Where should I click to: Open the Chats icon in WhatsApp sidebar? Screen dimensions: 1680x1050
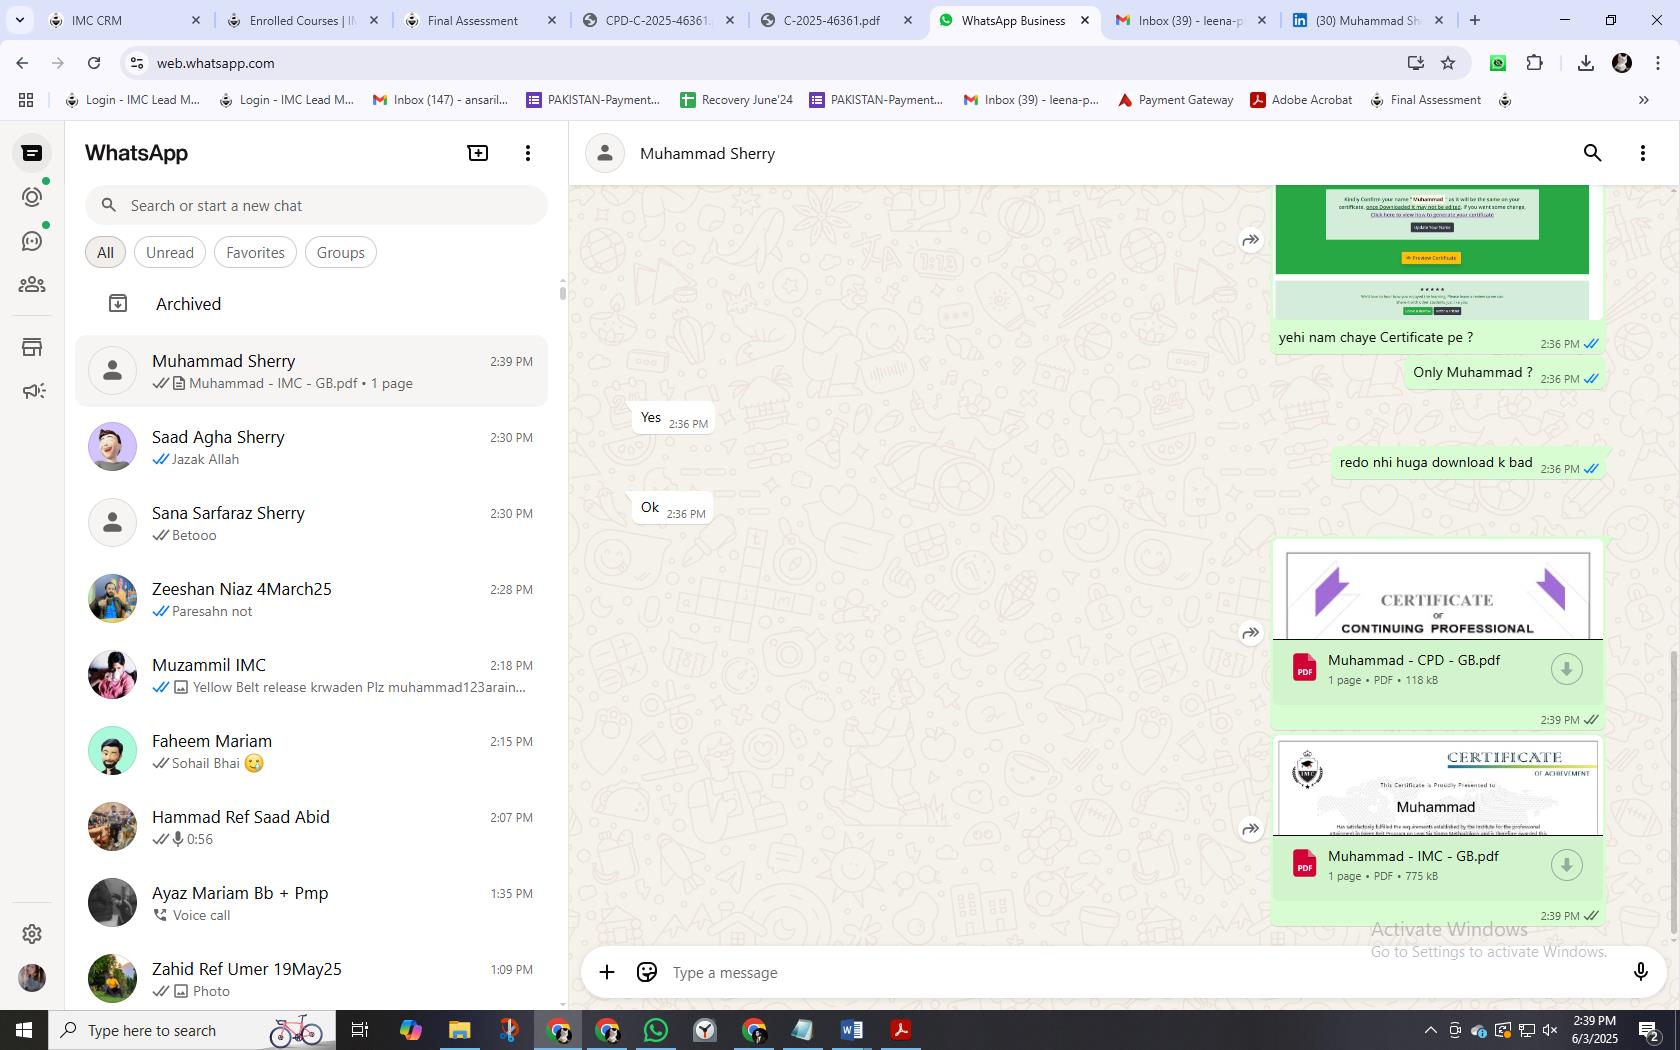[32, 153]
